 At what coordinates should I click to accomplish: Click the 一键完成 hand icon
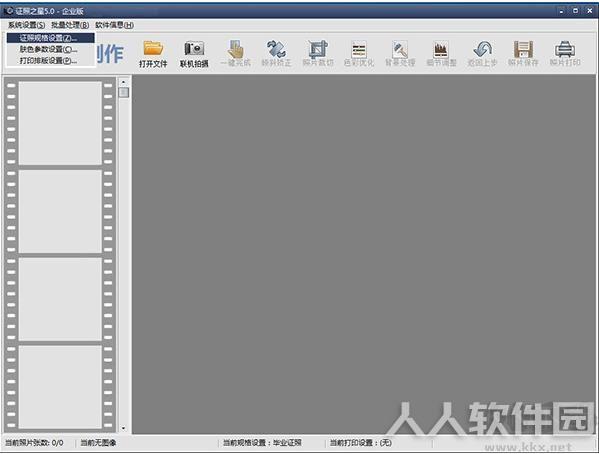235,54
